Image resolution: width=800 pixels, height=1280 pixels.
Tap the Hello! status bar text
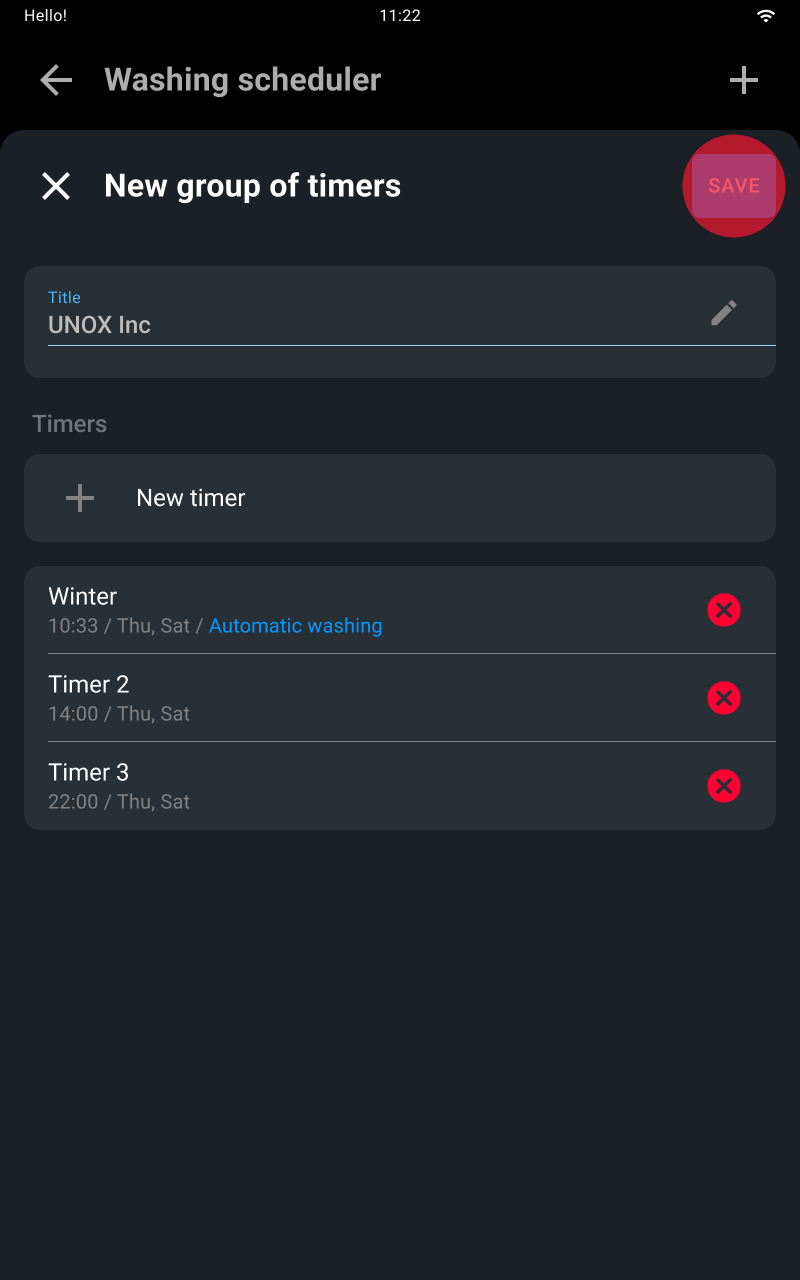point(45,16)
